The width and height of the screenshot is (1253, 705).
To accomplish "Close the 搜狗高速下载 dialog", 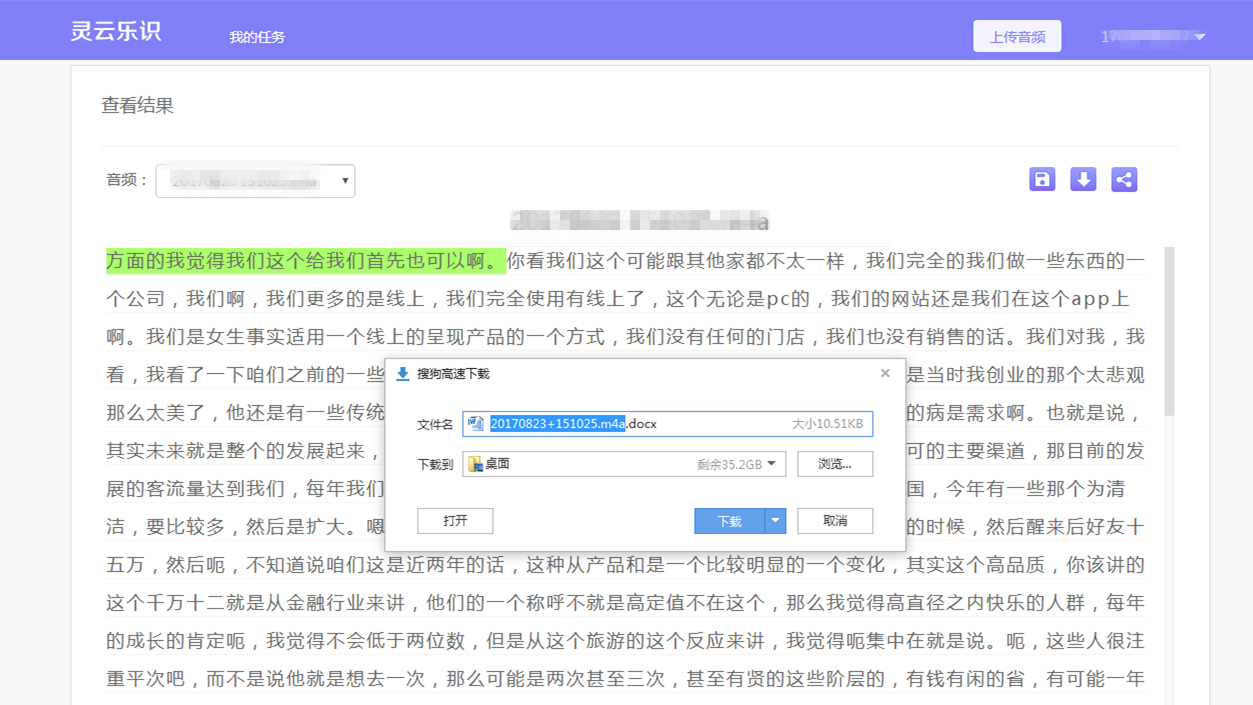I will coord(885,373).
